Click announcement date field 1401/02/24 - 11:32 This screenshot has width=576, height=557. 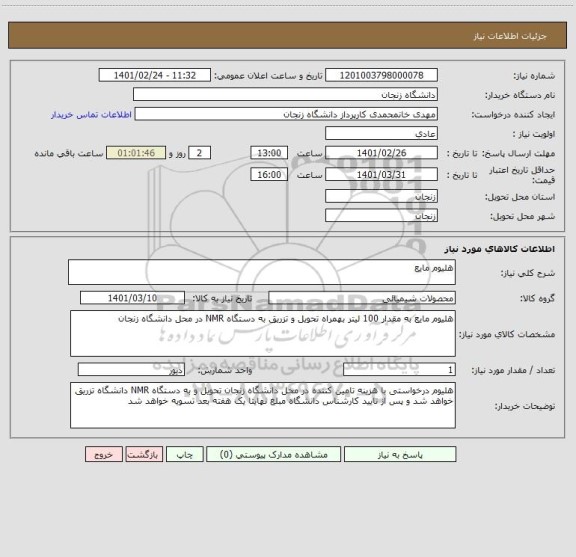pyautogui.click(x=155, y=75)
